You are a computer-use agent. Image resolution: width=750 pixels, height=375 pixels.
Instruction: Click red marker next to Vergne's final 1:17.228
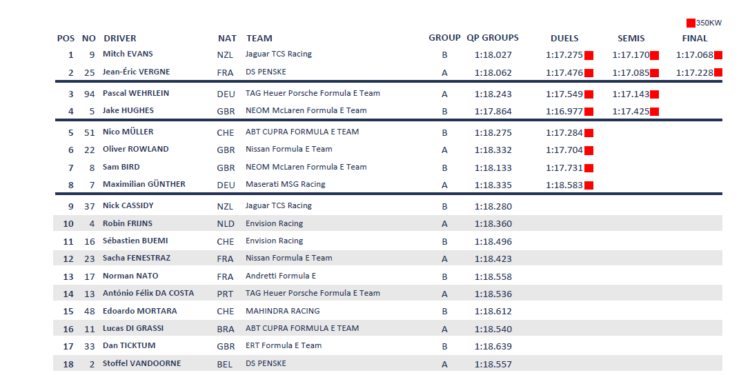click(x=718, y=73)
